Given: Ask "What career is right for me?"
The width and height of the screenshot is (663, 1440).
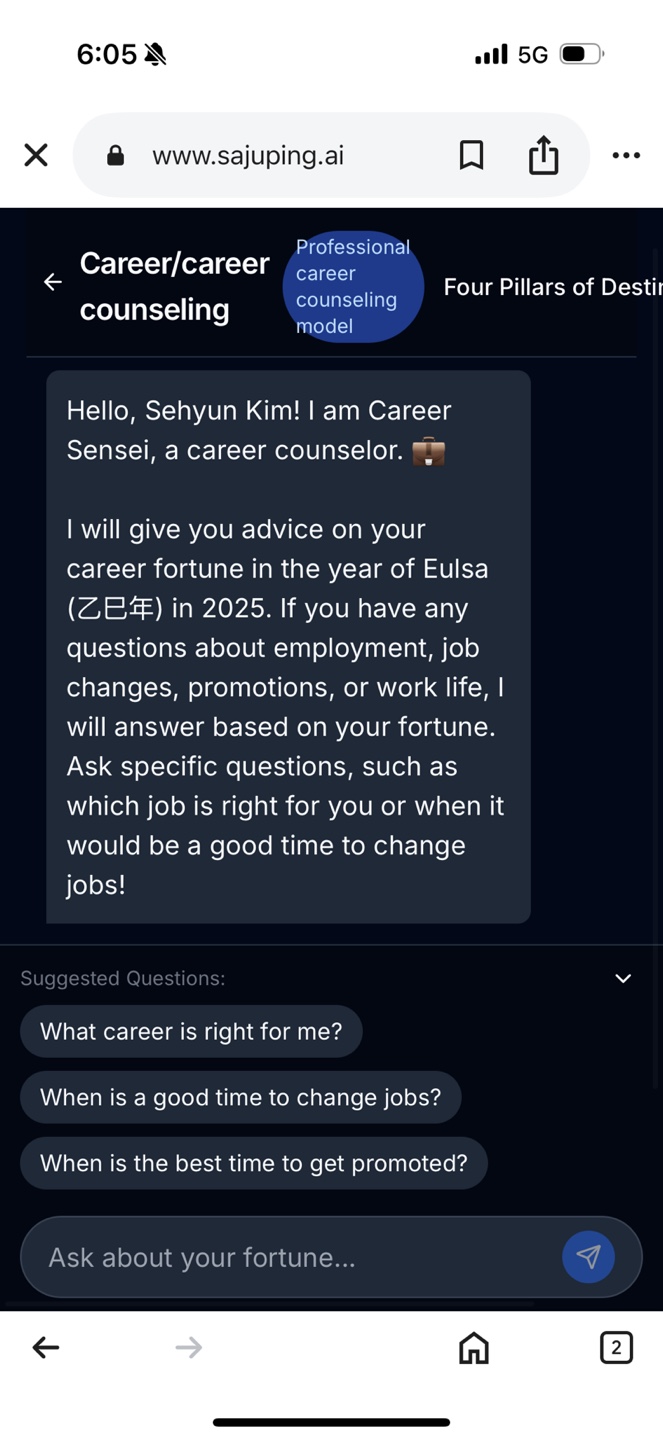Looking at the screenshot, I should (191, 1031).
